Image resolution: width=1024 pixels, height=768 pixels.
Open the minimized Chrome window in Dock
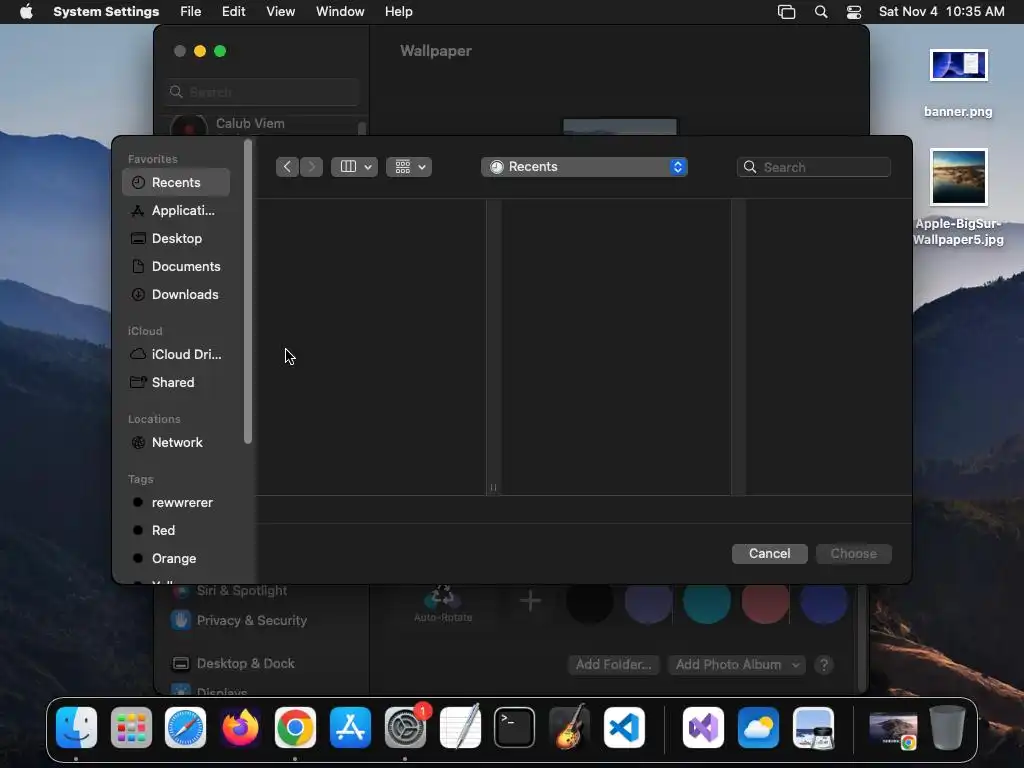click(x=893, y=730)
